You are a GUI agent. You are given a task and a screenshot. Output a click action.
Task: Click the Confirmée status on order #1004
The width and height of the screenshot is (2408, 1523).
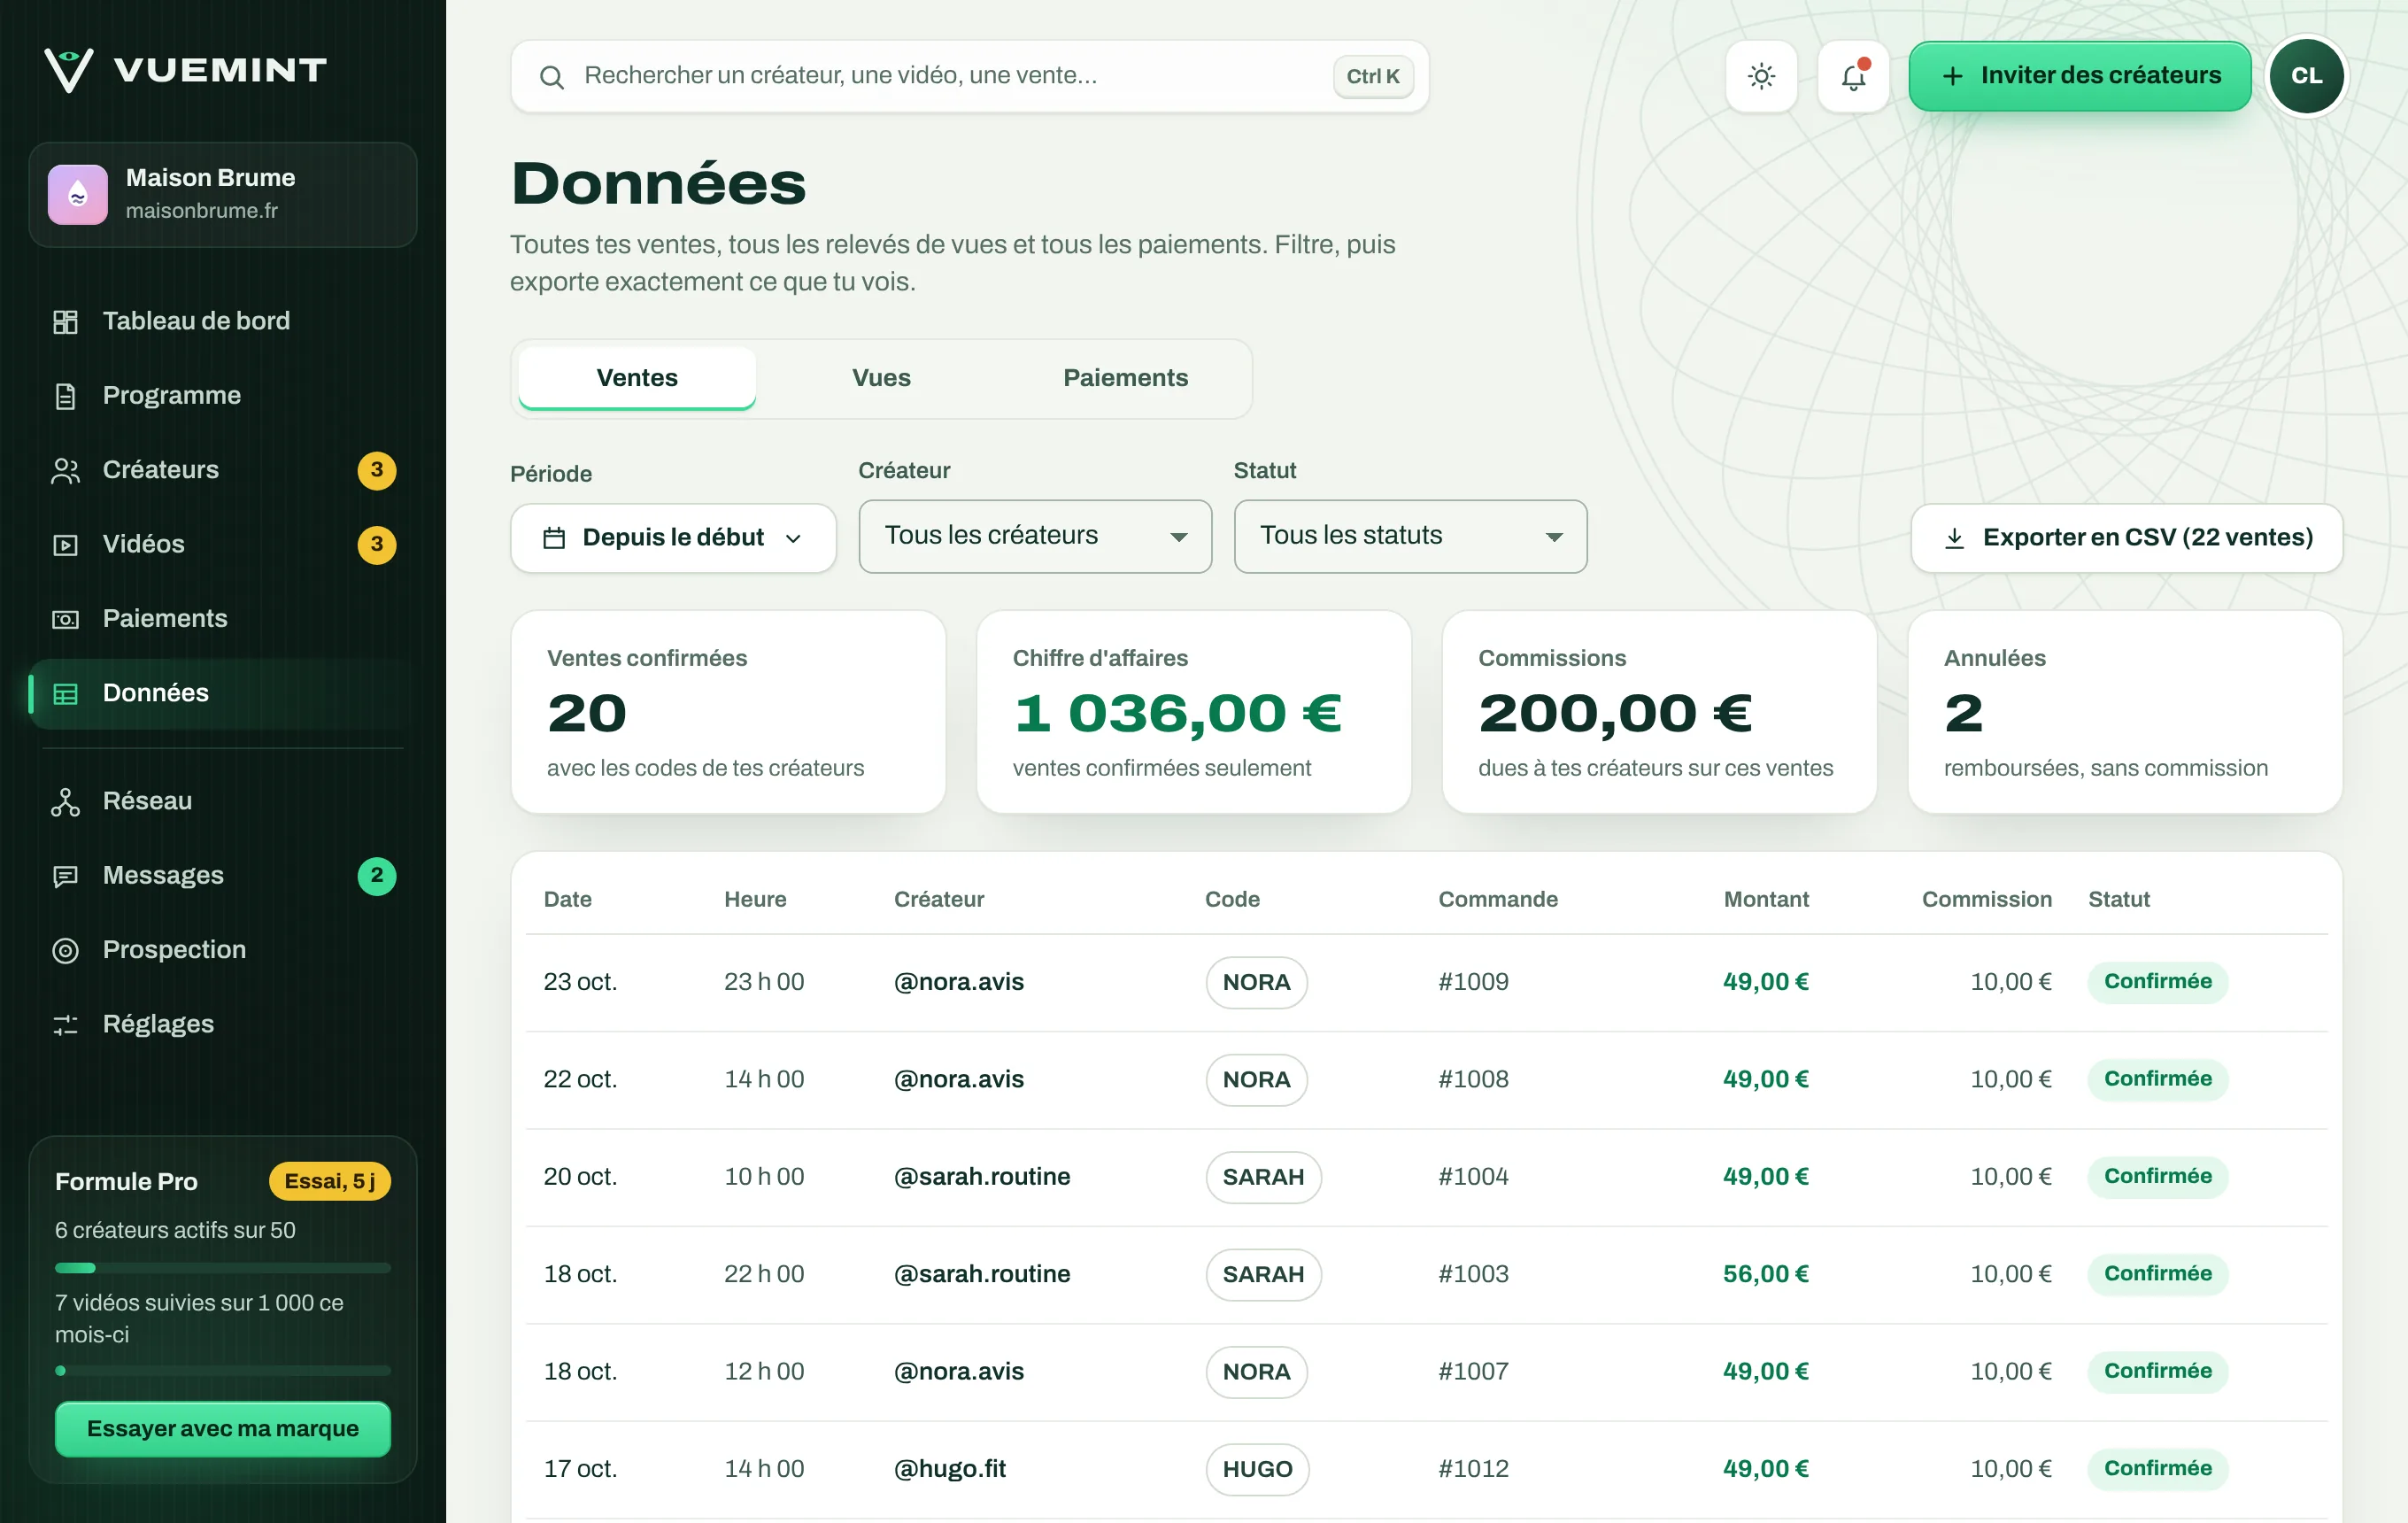point(2157,1177)
